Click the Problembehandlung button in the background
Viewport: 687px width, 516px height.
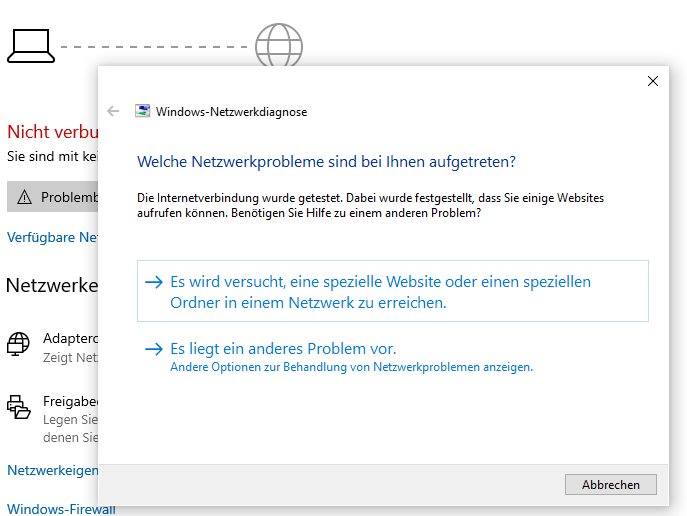[53, 197]
